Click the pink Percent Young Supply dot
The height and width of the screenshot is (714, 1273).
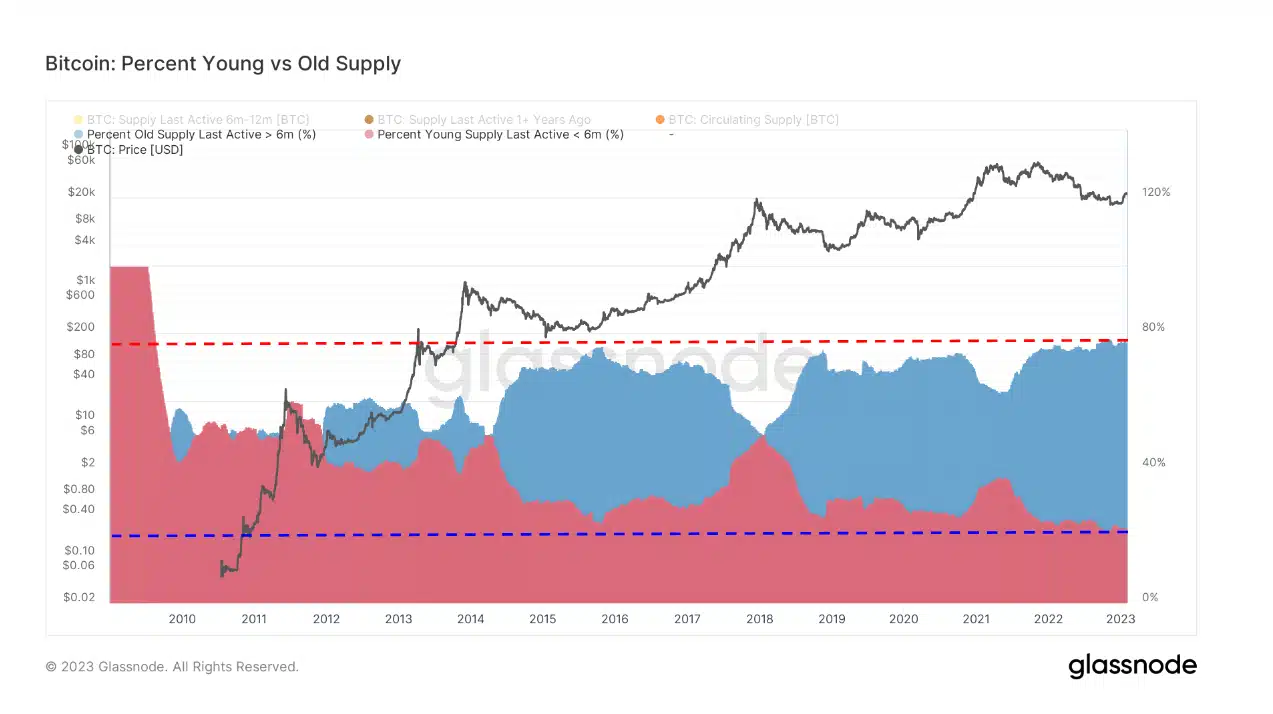pyautogui.click(x=369, y=135)
